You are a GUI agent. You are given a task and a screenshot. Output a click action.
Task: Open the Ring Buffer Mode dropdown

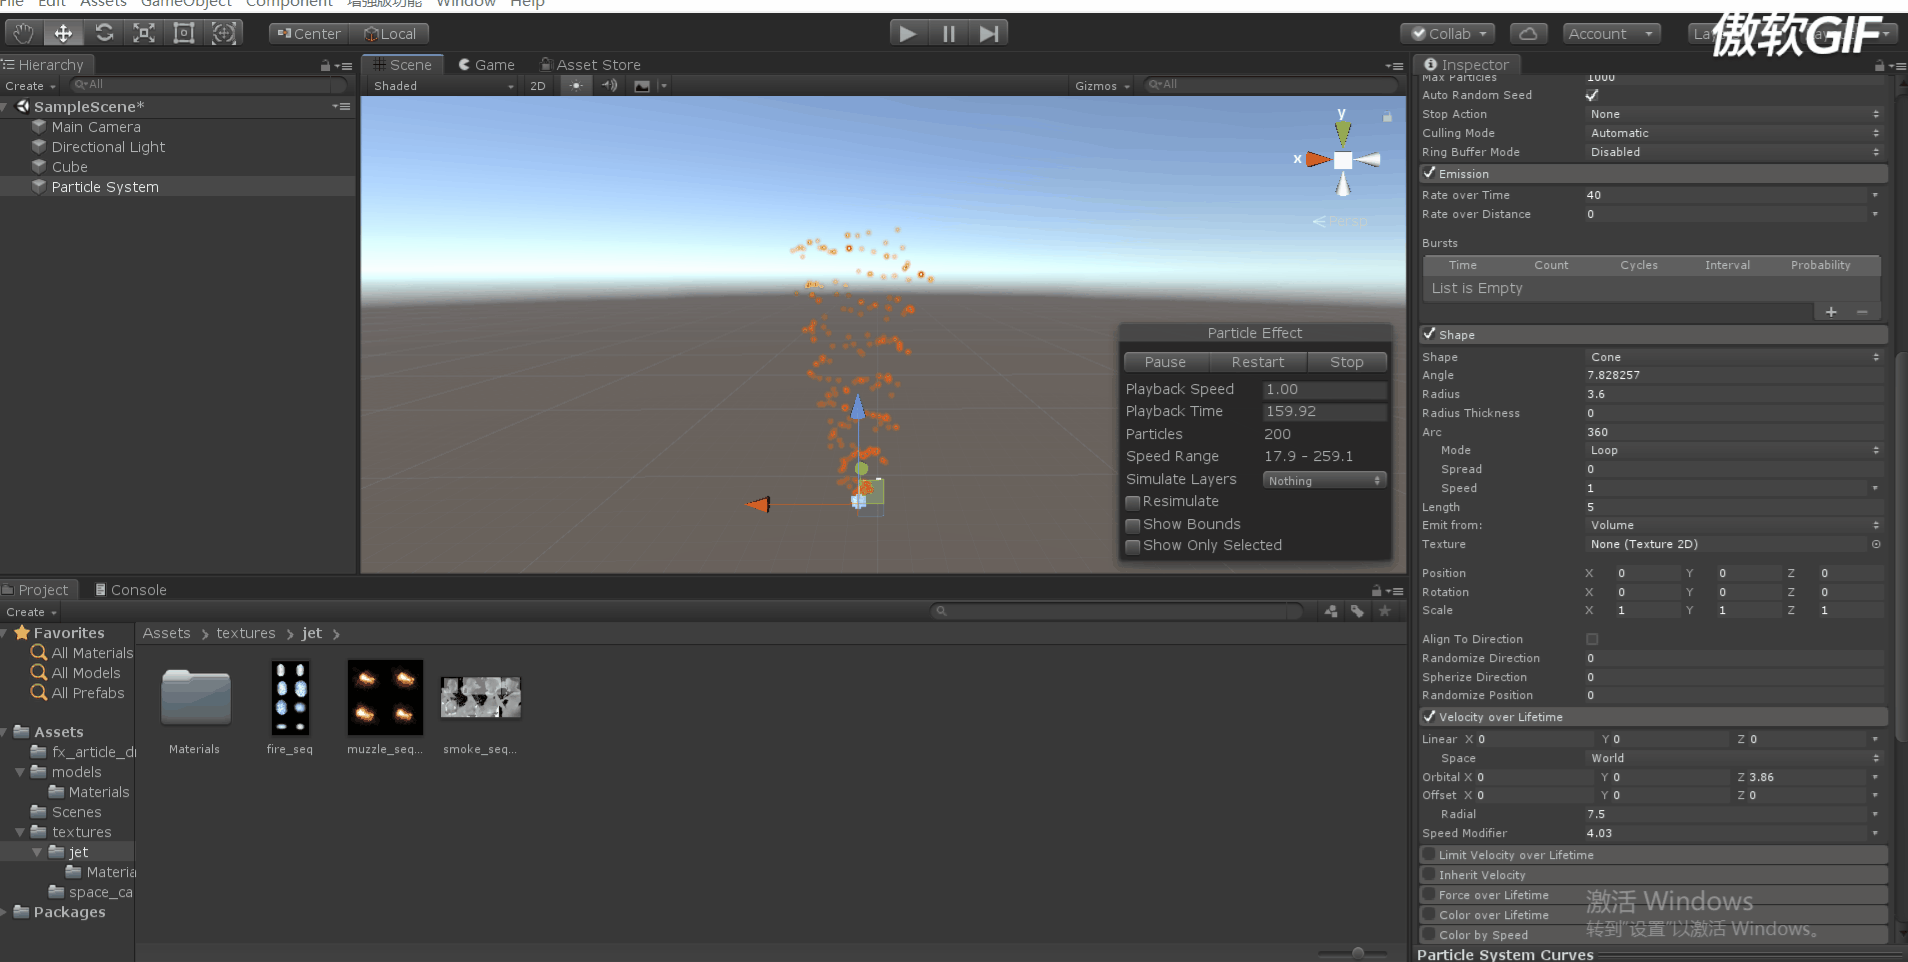point(1734,152)
